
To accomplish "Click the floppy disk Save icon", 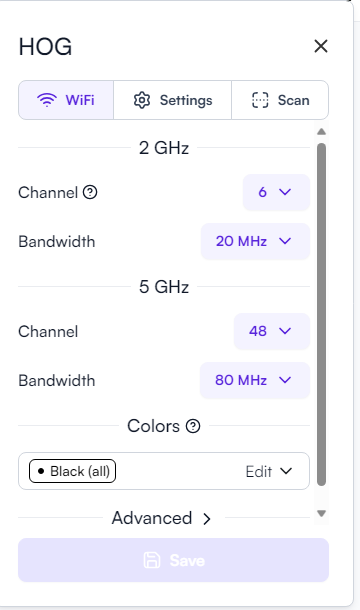I will pyautogui.click(x=152, y=560).
